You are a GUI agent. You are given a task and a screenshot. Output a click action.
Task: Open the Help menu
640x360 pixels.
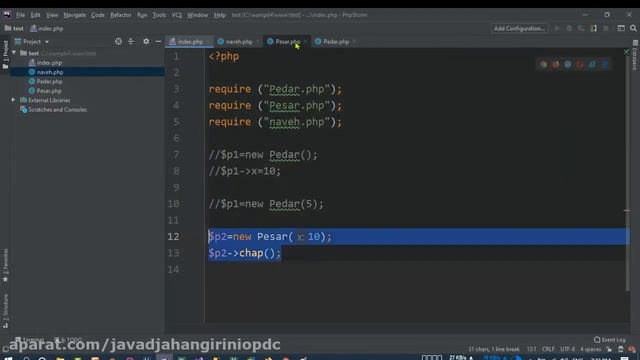220,15
